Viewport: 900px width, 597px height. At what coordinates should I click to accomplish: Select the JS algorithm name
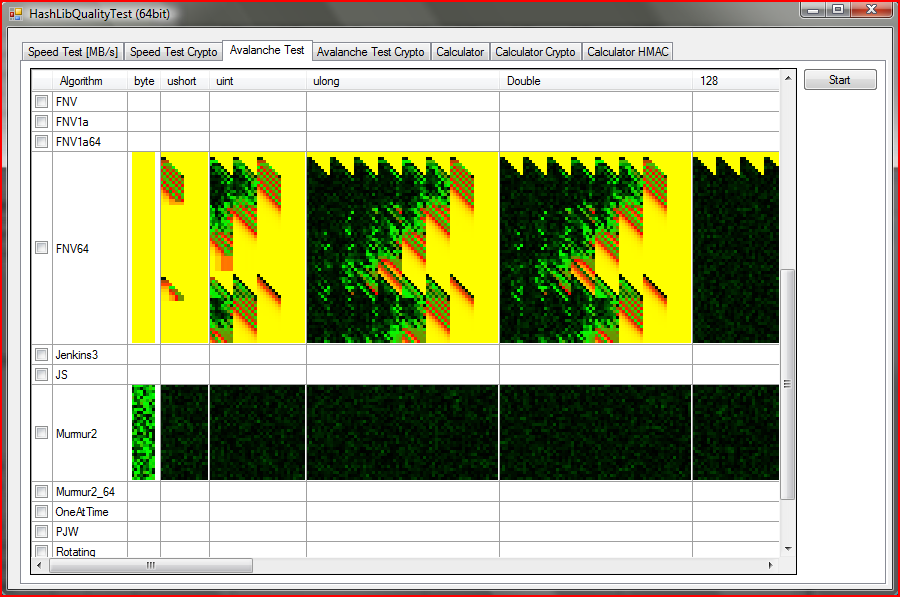point(61,375)
